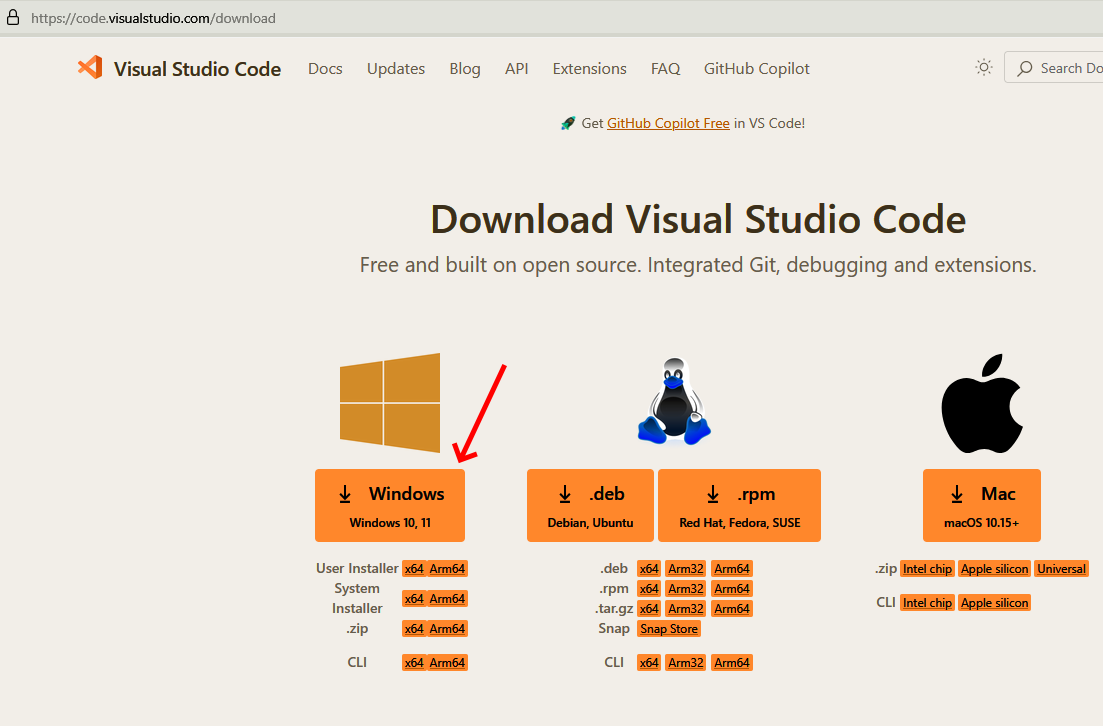Click the Visual Studio Code logo icon
The image size is (1103, 726).
90,68
